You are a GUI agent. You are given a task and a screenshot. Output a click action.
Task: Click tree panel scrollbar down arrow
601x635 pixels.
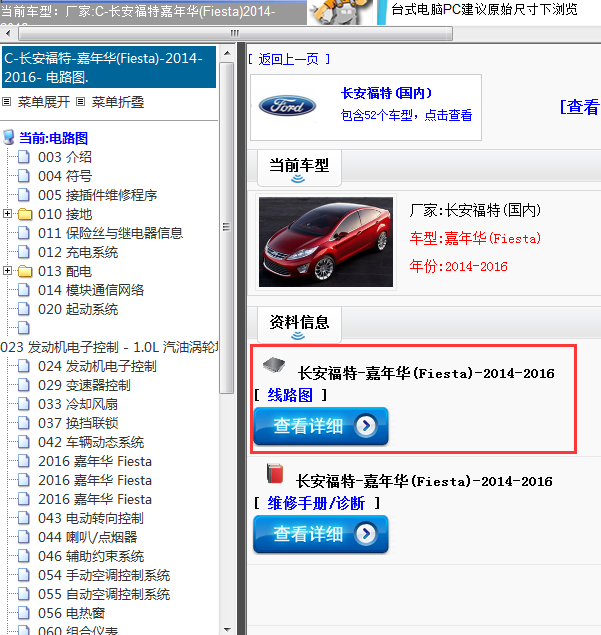click(227, 629)
